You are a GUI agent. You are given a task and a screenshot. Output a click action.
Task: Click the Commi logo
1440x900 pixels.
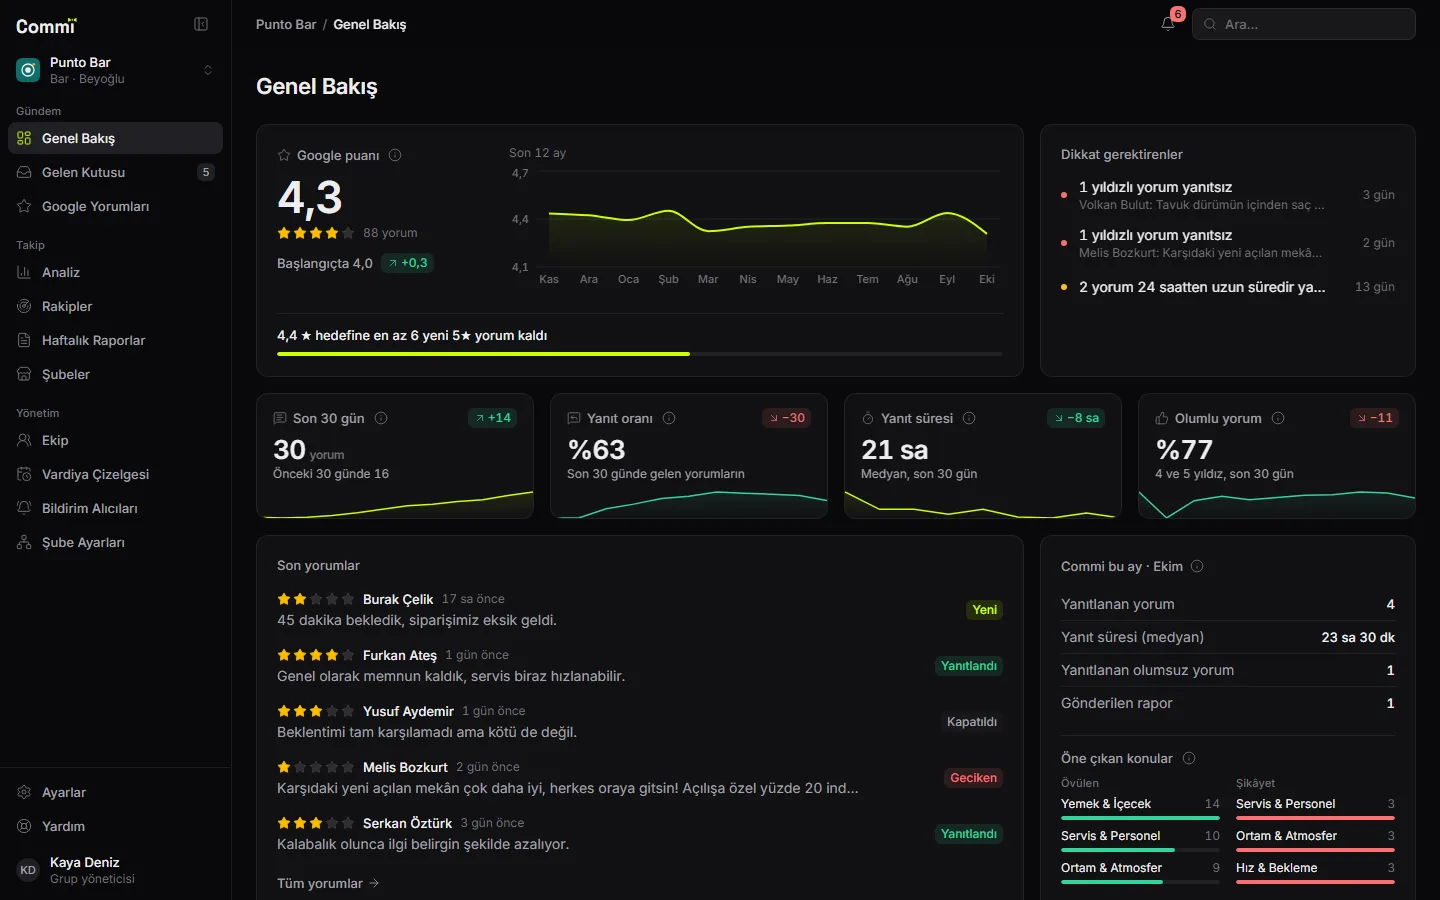[46, 26]
